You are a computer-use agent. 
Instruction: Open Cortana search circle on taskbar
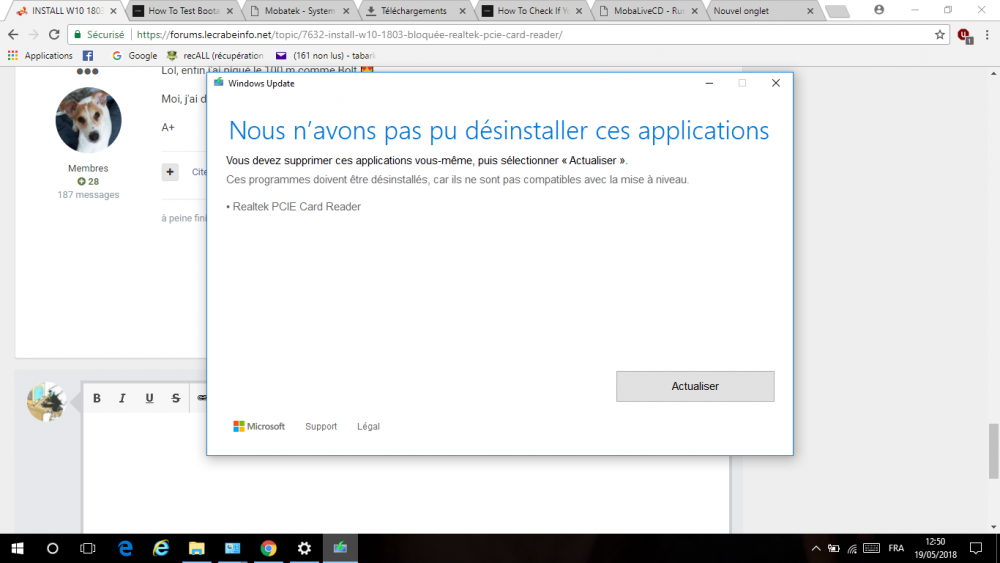(x=52, y=548)
